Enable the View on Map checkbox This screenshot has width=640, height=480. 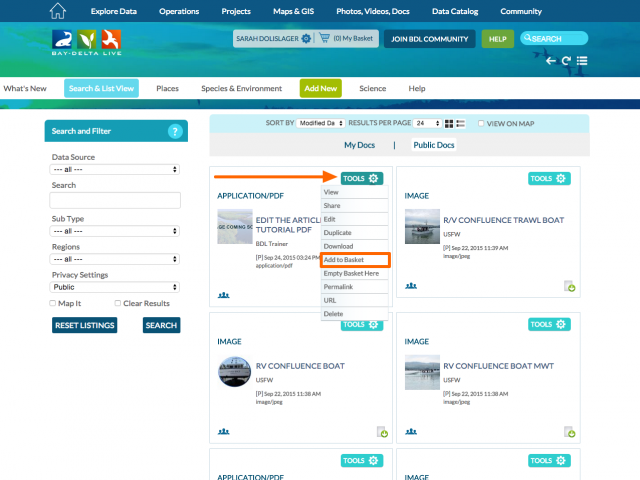481,123
